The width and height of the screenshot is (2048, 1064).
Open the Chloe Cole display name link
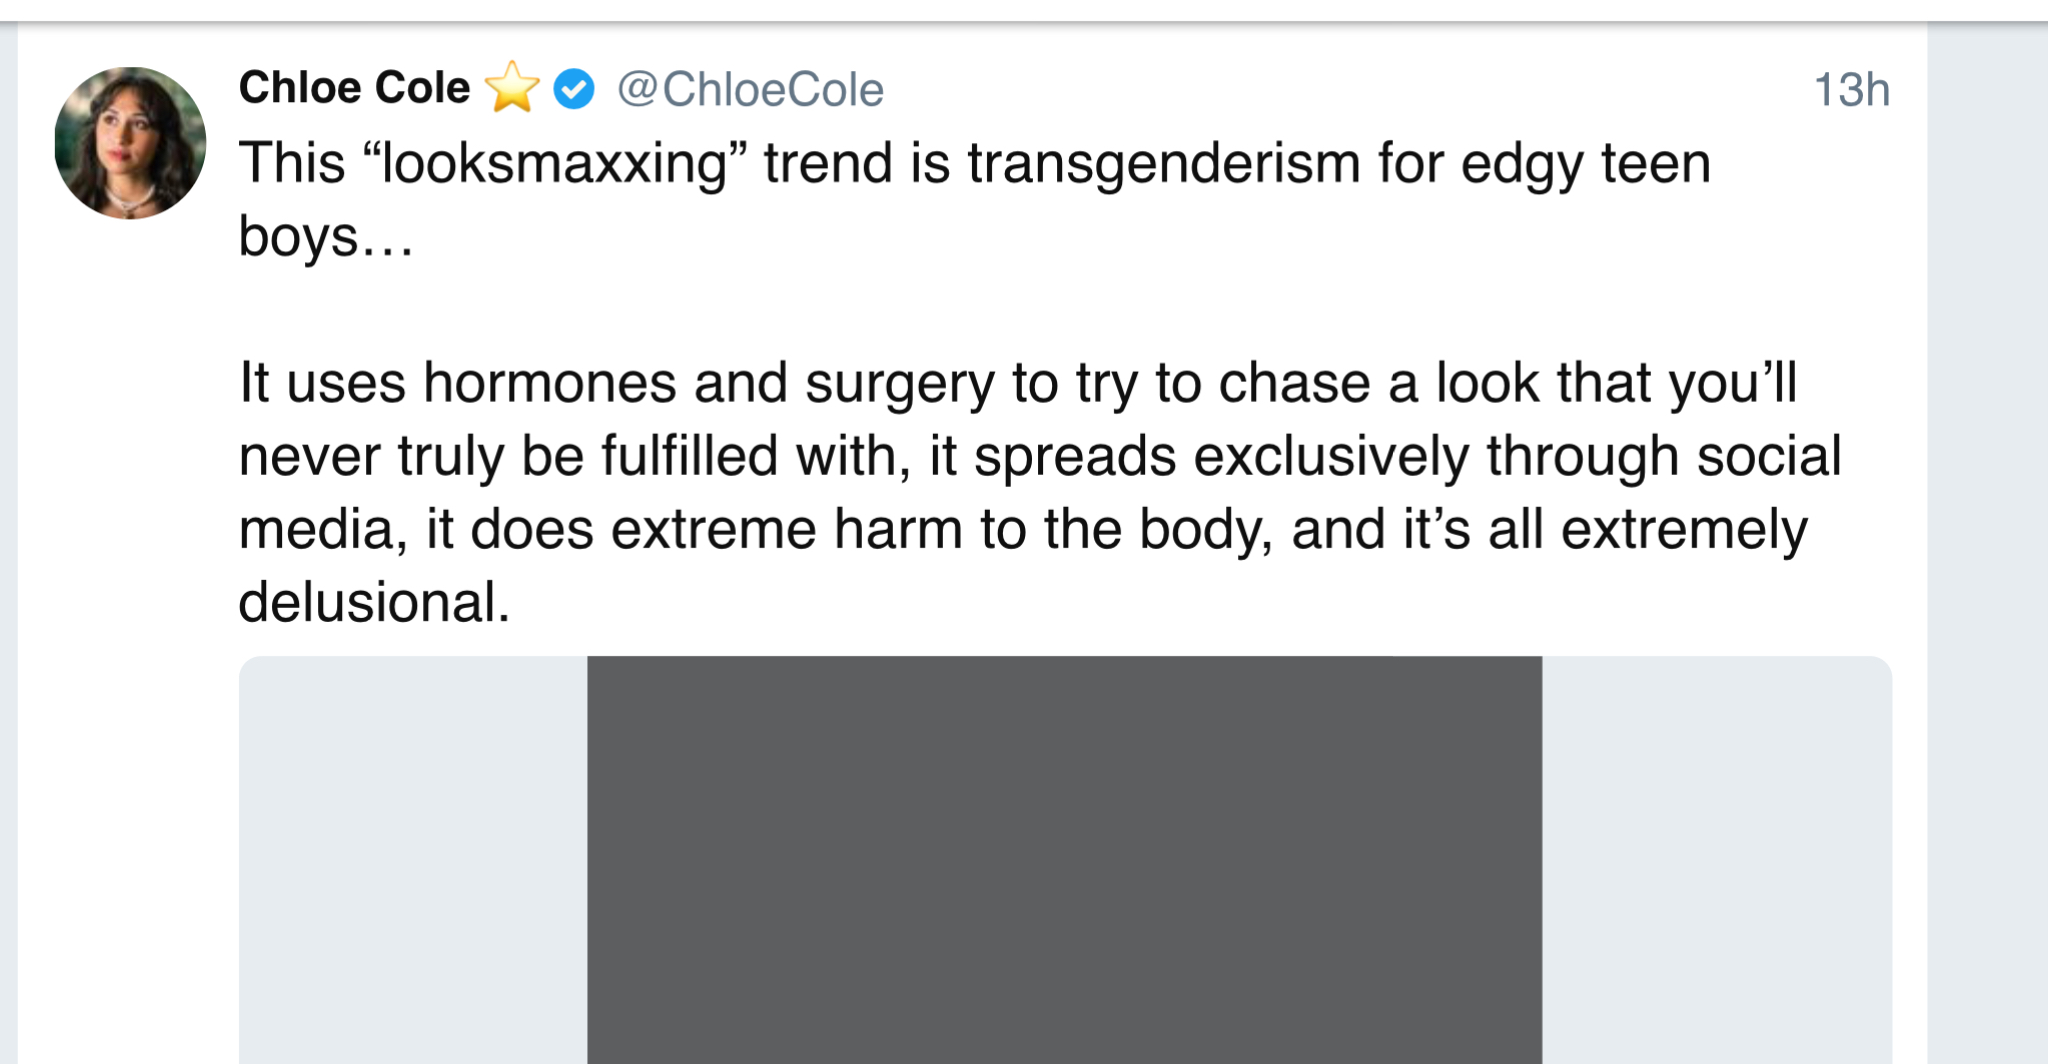click(354, 88)
